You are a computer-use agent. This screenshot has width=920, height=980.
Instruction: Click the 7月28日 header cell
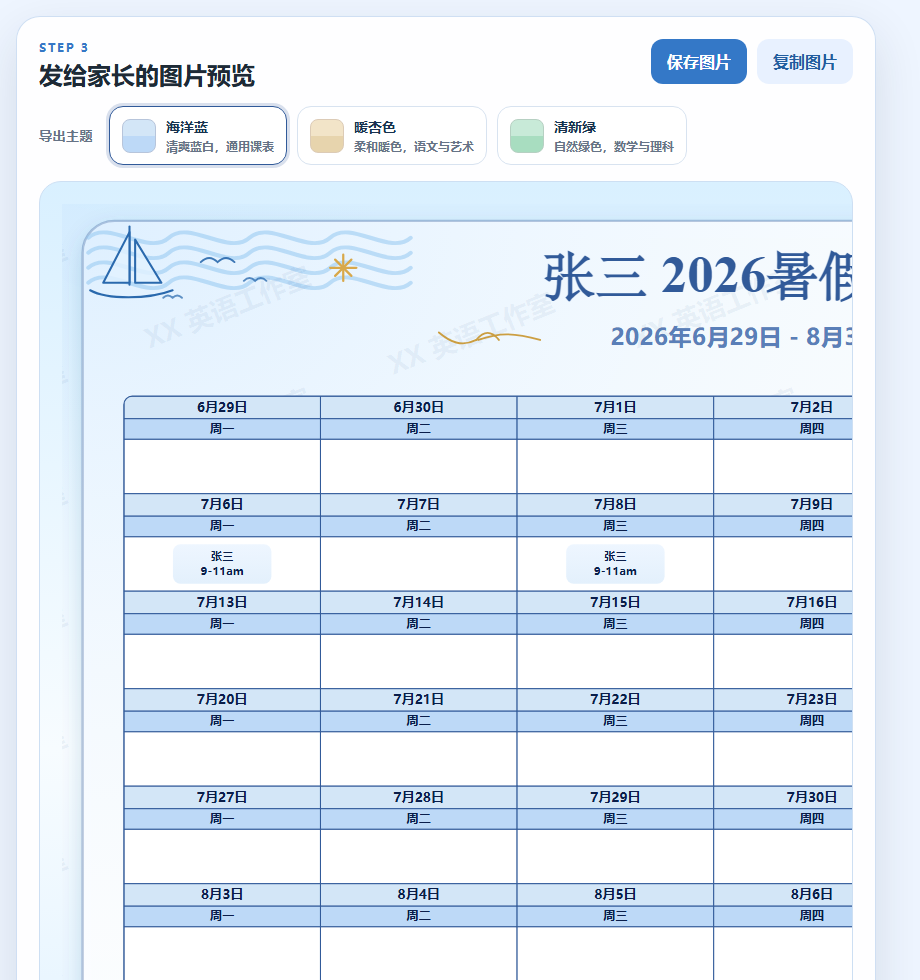419,798
